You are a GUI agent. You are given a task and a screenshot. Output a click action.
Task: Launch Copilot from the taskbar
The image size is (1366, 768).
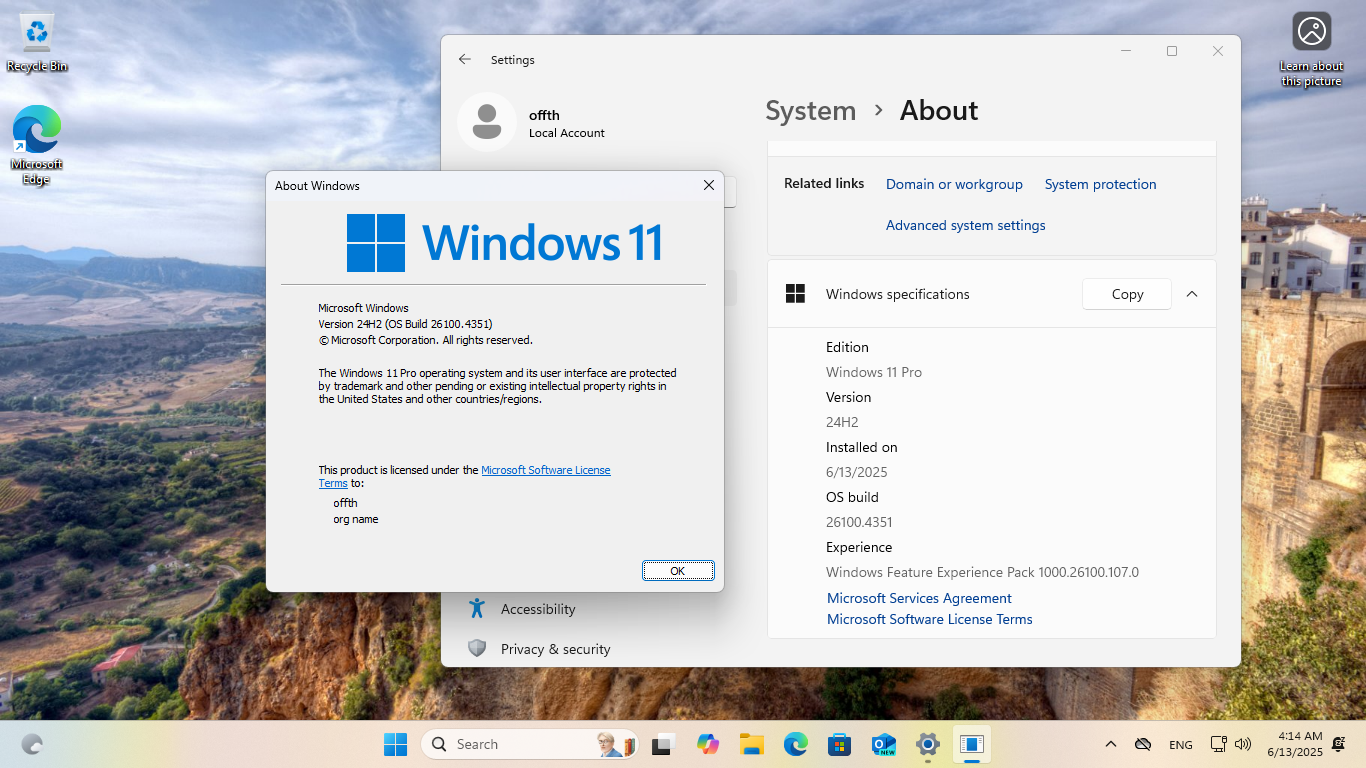[x=708, y=744]
